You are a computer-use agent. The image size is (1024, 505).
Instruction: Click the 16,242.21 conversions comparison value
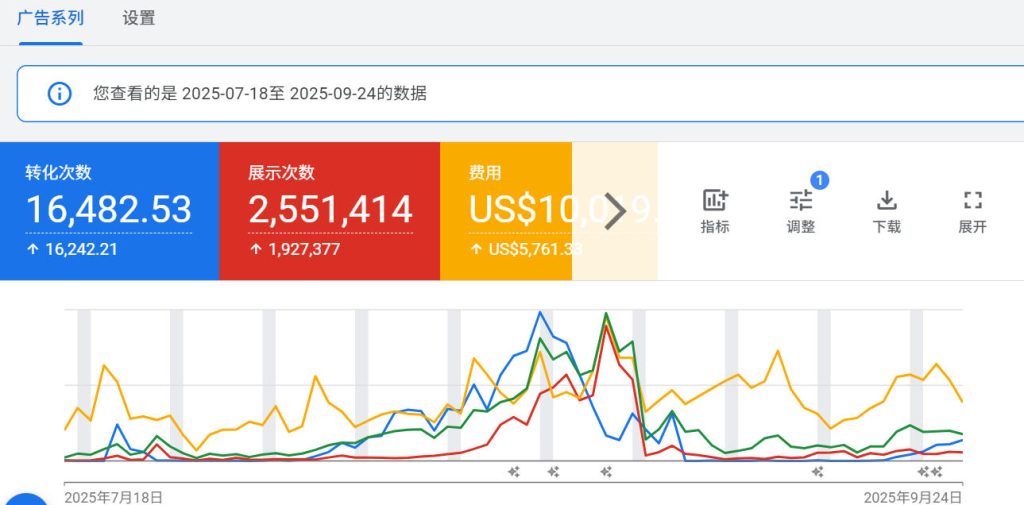pos(80,249)
